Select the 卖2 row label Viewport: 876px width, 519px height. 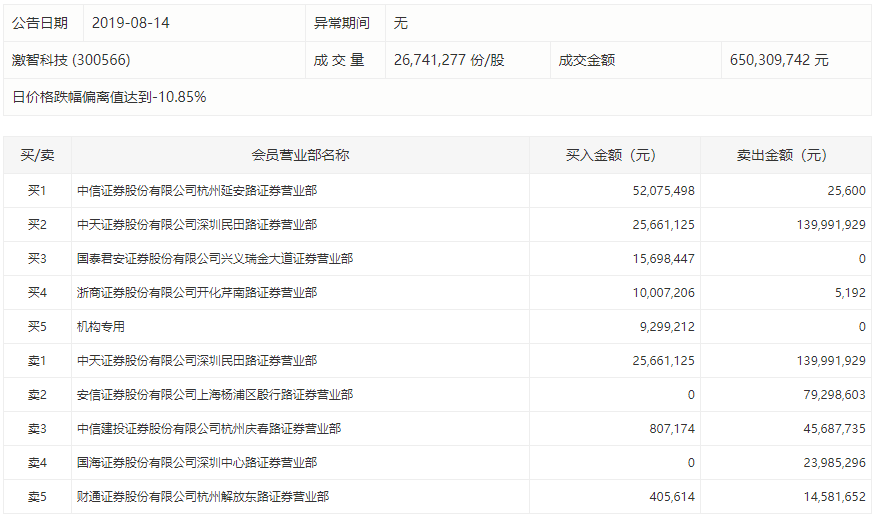tap(37, 395)
